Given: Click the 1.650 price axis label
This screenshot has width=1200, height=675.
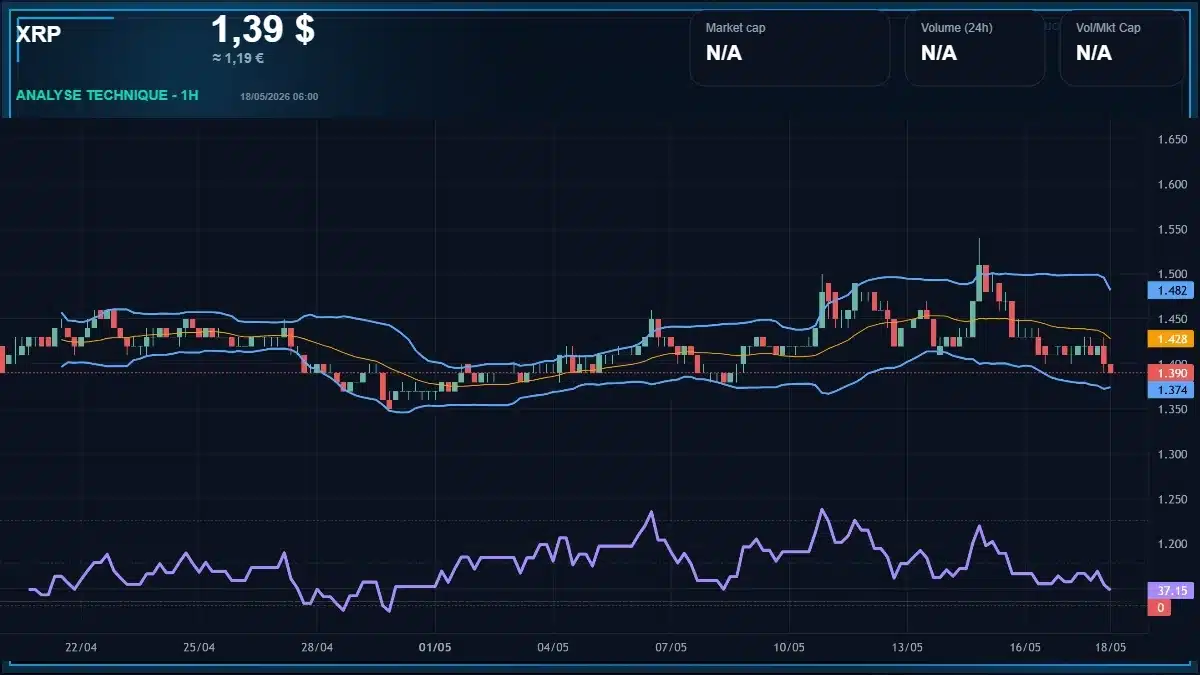Looking at the screenshot, I should pyautogui.click(x=1172, y=139).
